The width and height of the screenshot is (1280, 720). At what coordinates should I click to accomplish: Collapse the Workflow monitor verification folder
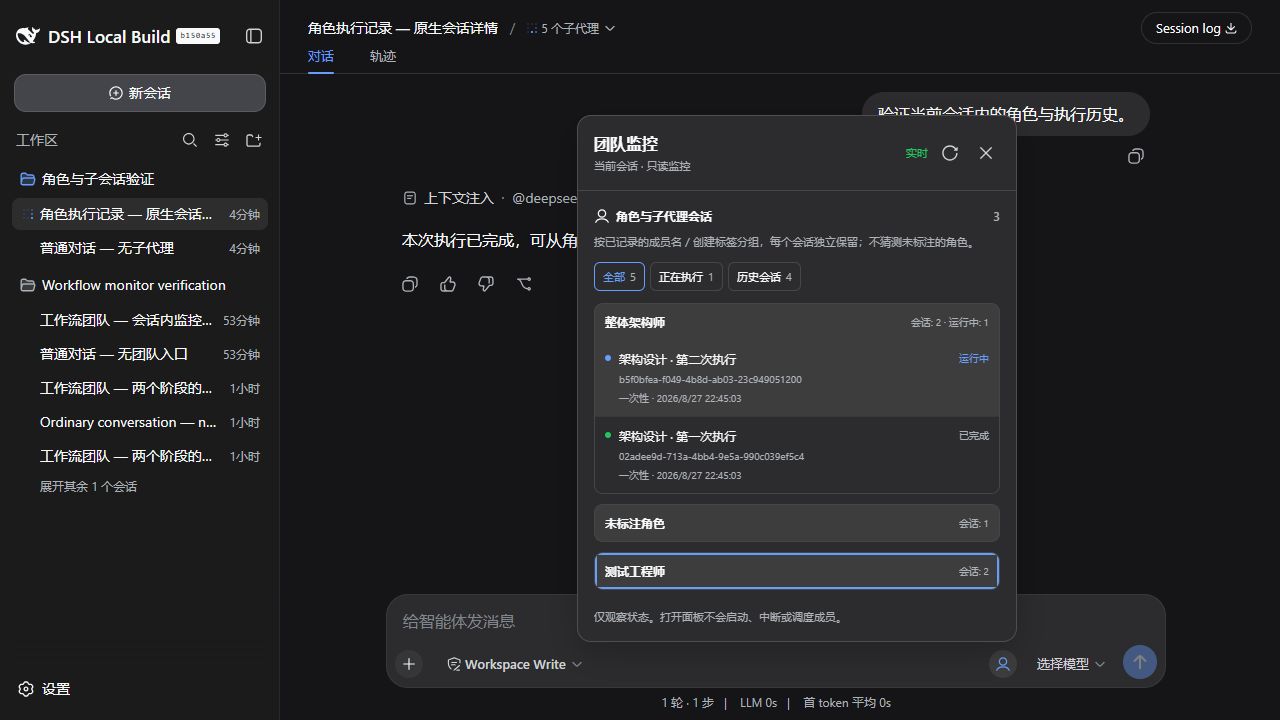(x=140, y=285)
